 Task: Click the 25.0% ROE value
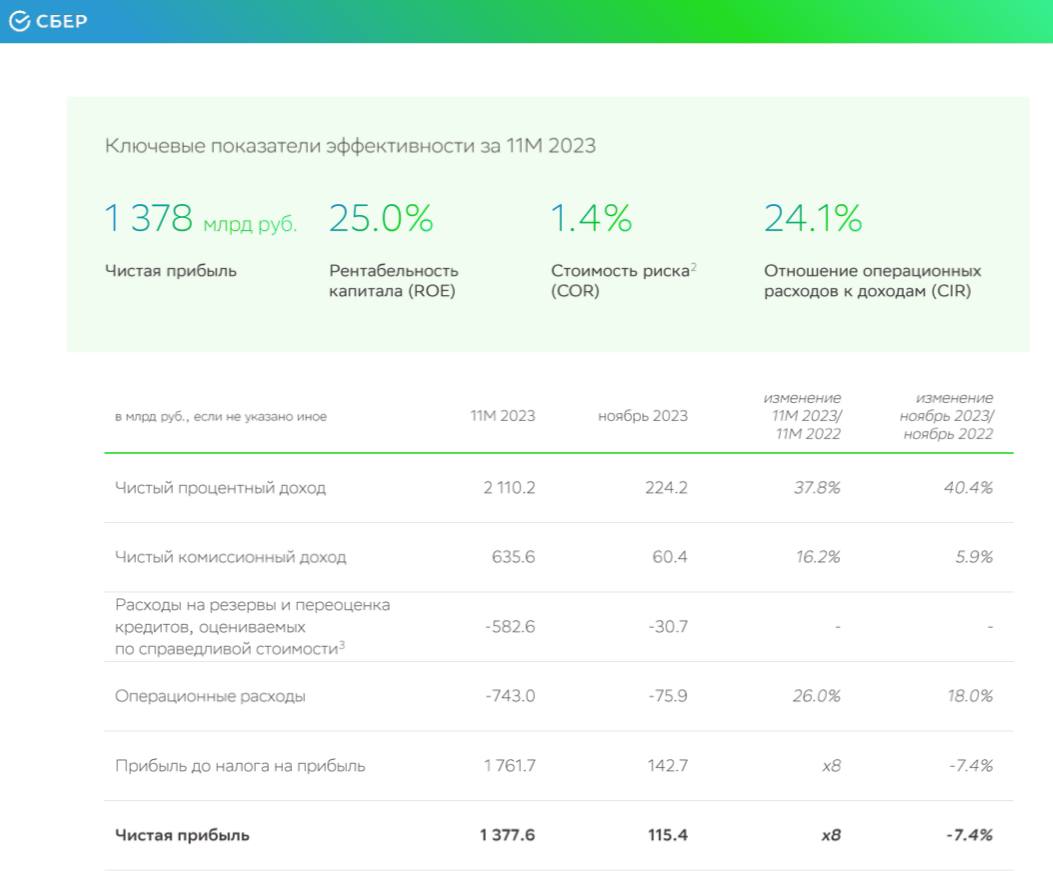381,218
